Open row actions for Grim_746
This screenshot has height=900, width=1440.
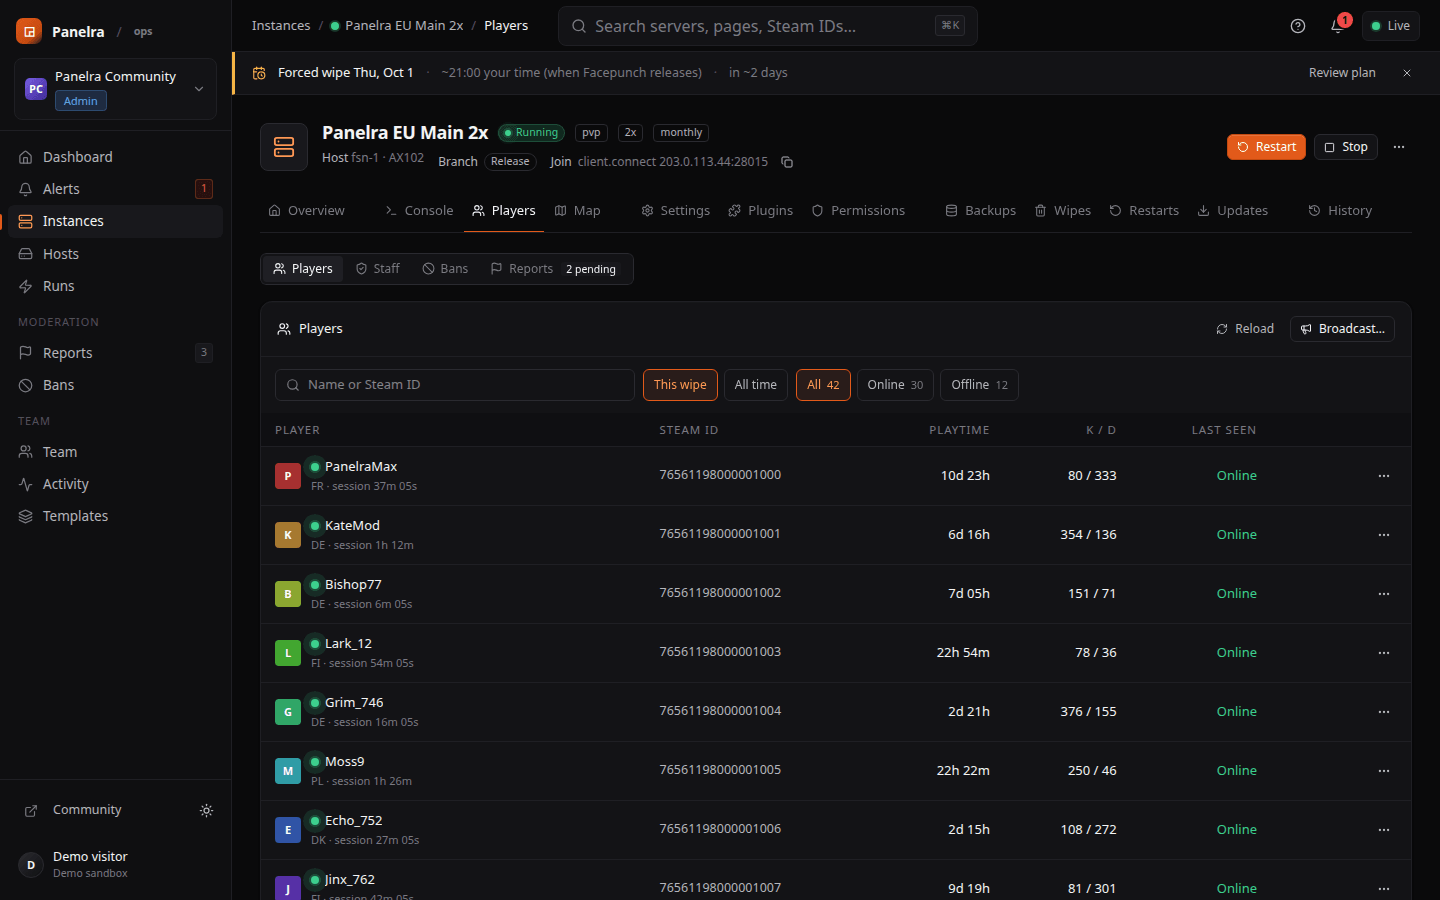(1384, 712)
